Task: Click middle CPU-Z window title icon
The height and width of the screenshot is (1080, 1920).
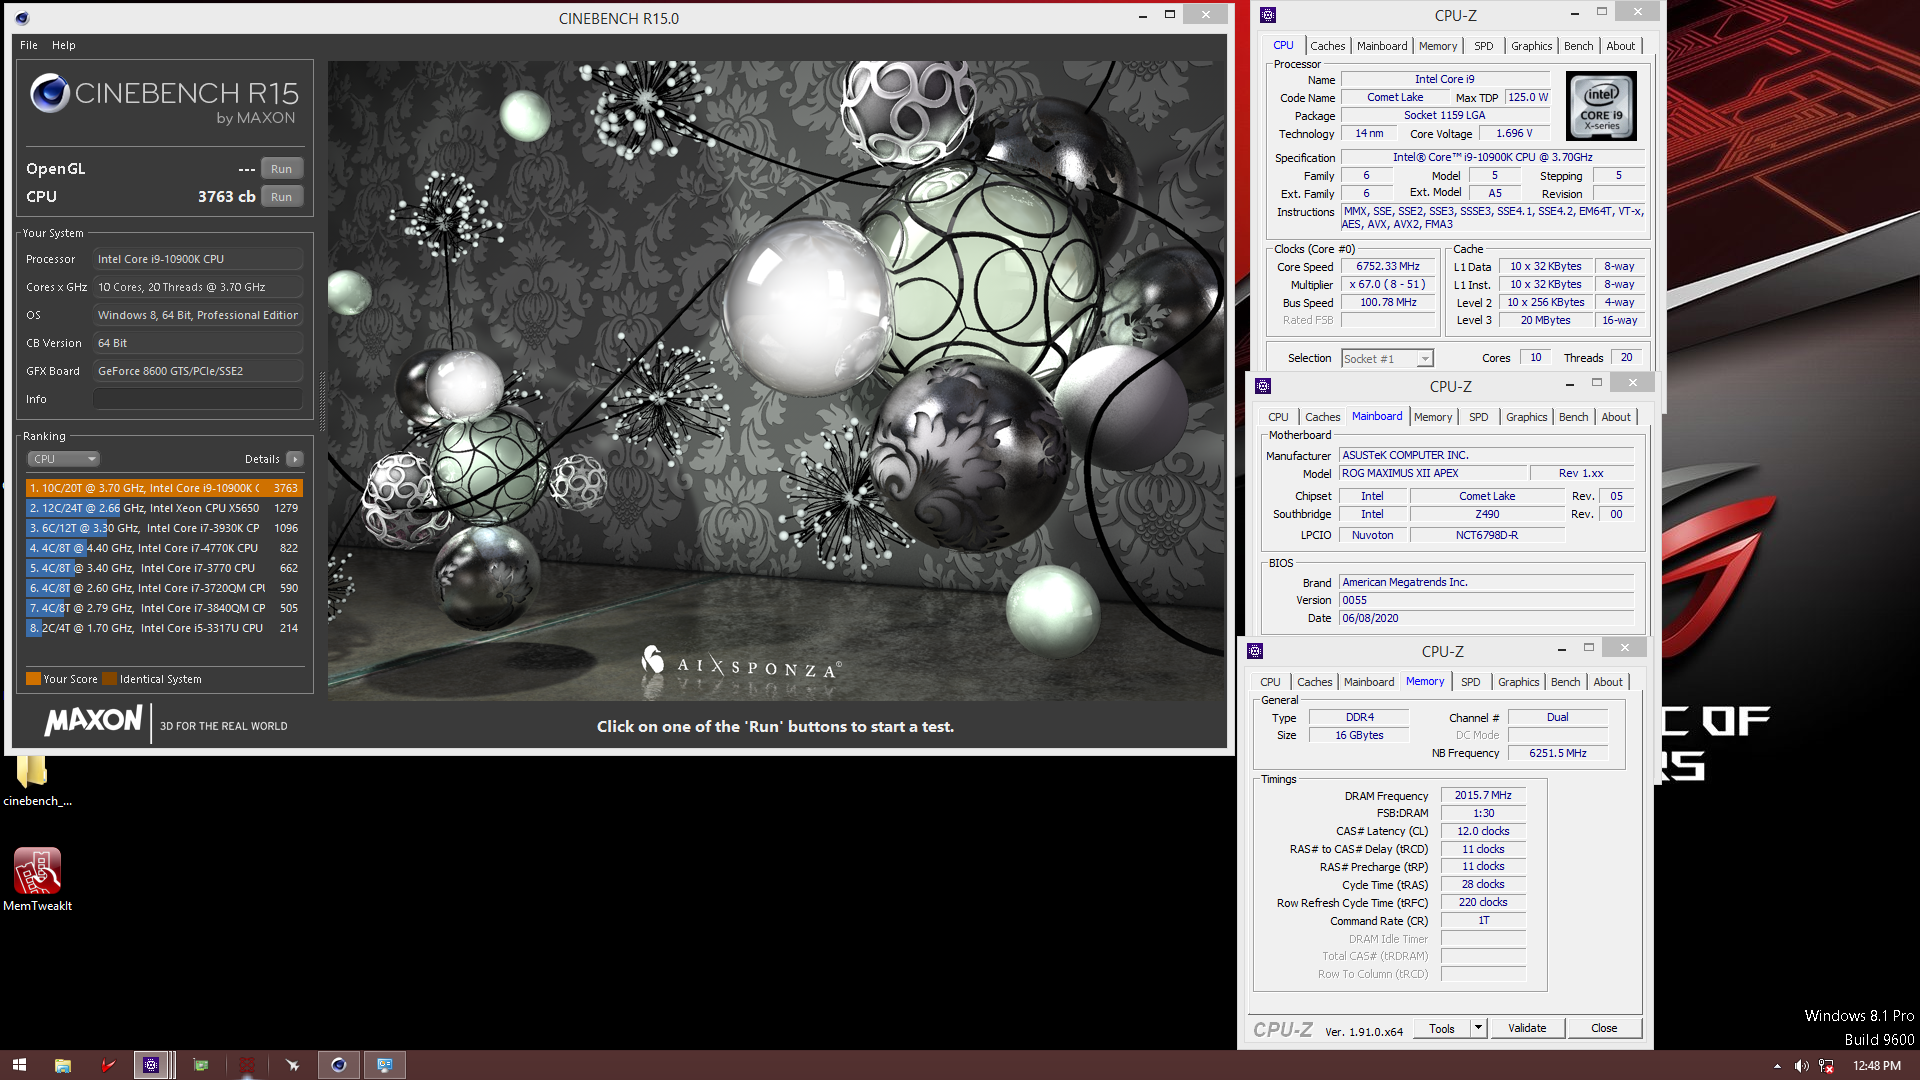Action: click(1263, 386)
